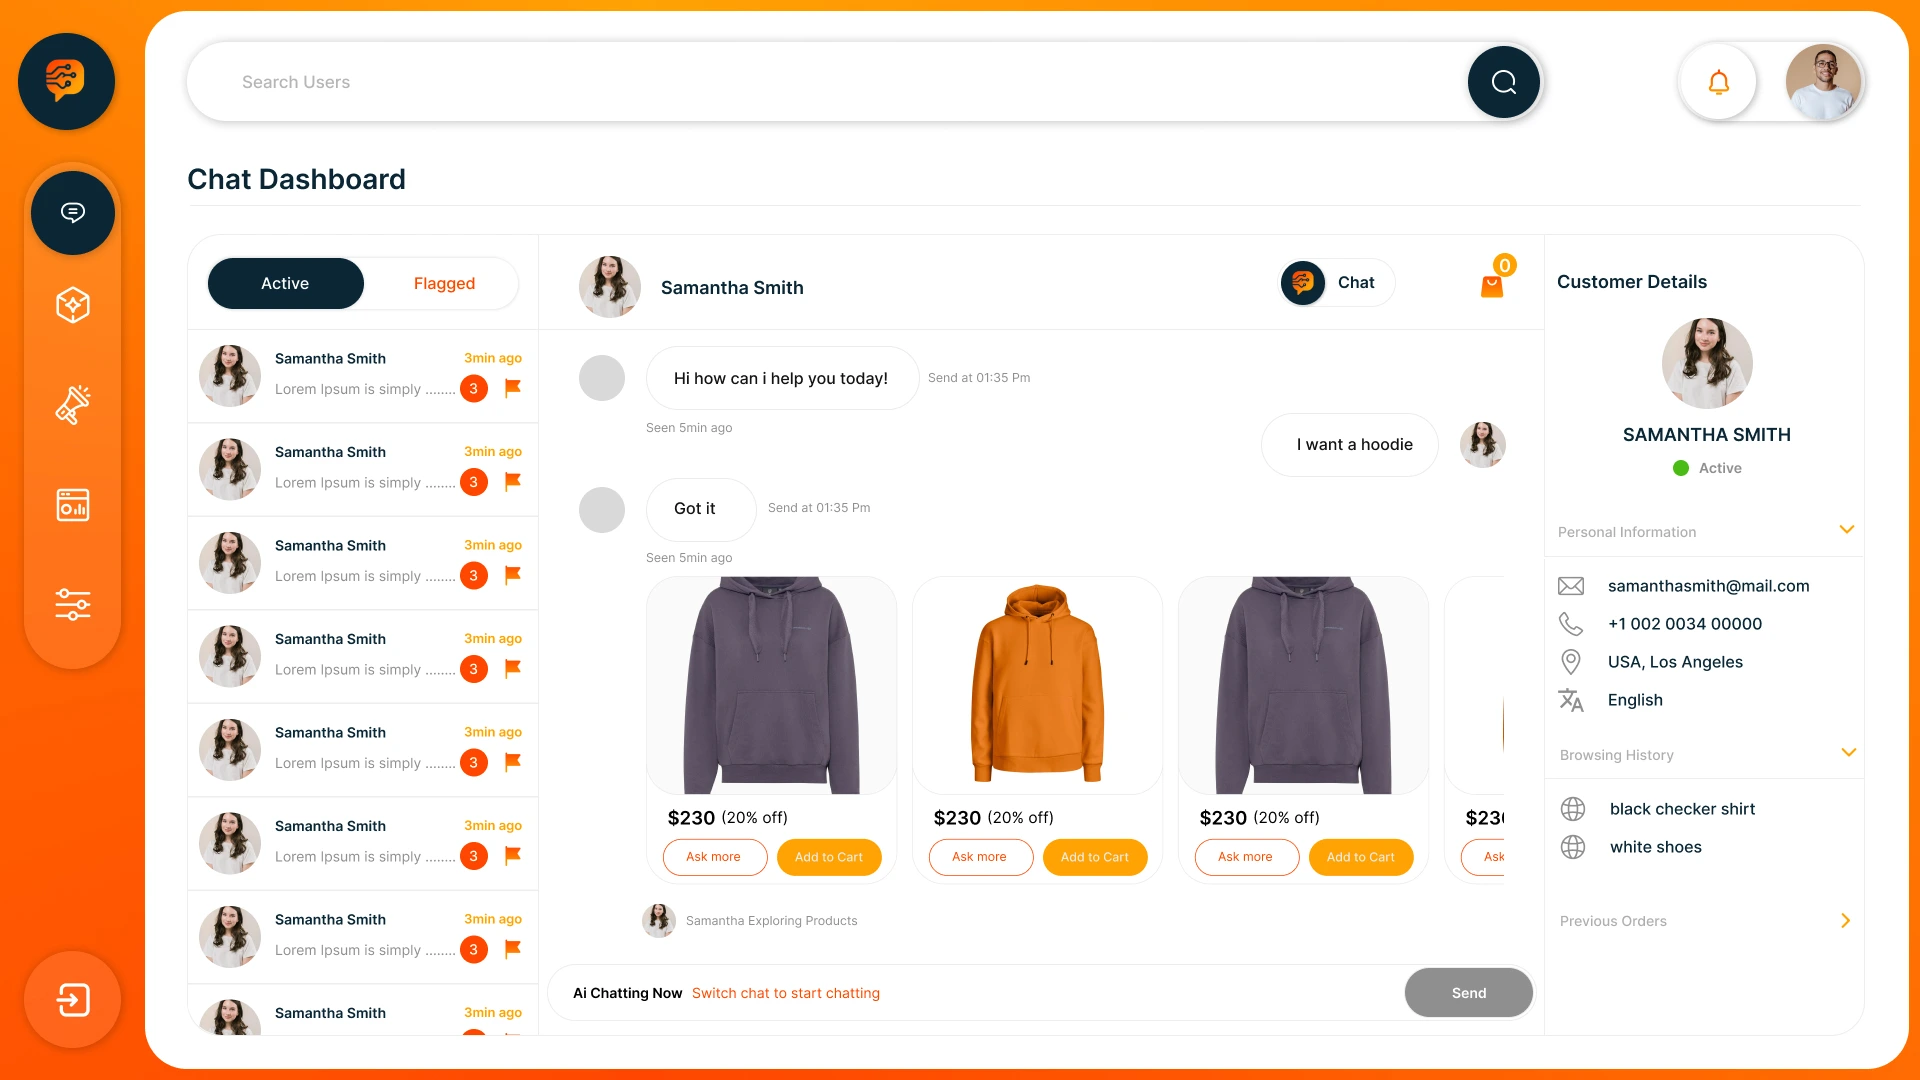Click the Search Users input field
The image size is (1920, 1080).
(x=825, y=82)
